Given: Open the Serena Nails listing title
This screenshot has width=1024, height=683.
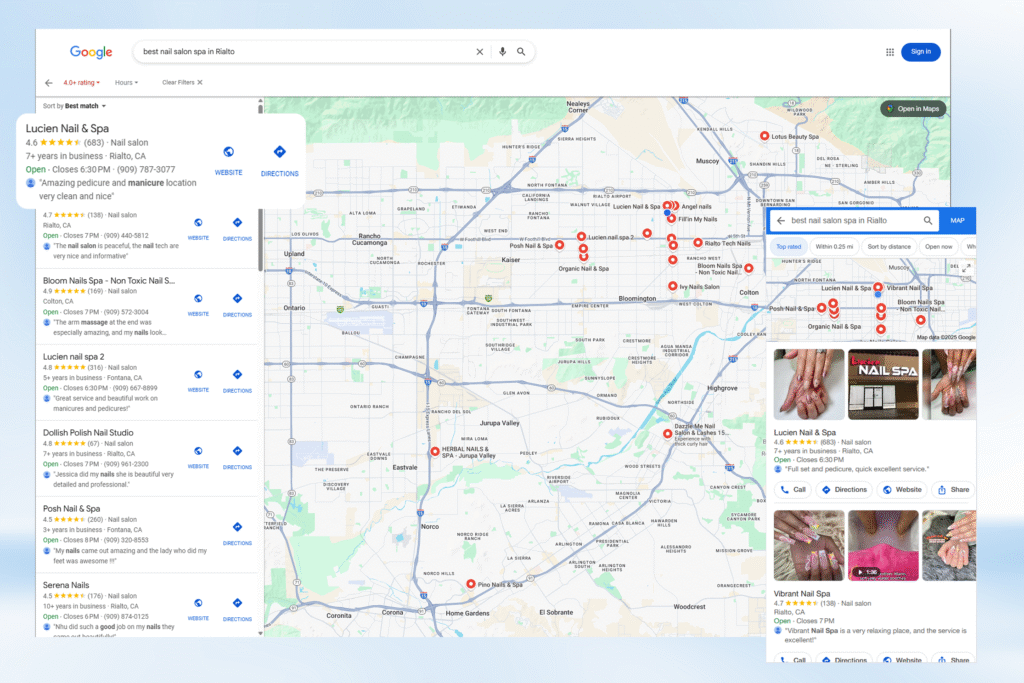Looking at the screenshot, I should pyautogui.click(x=66, y=585).
